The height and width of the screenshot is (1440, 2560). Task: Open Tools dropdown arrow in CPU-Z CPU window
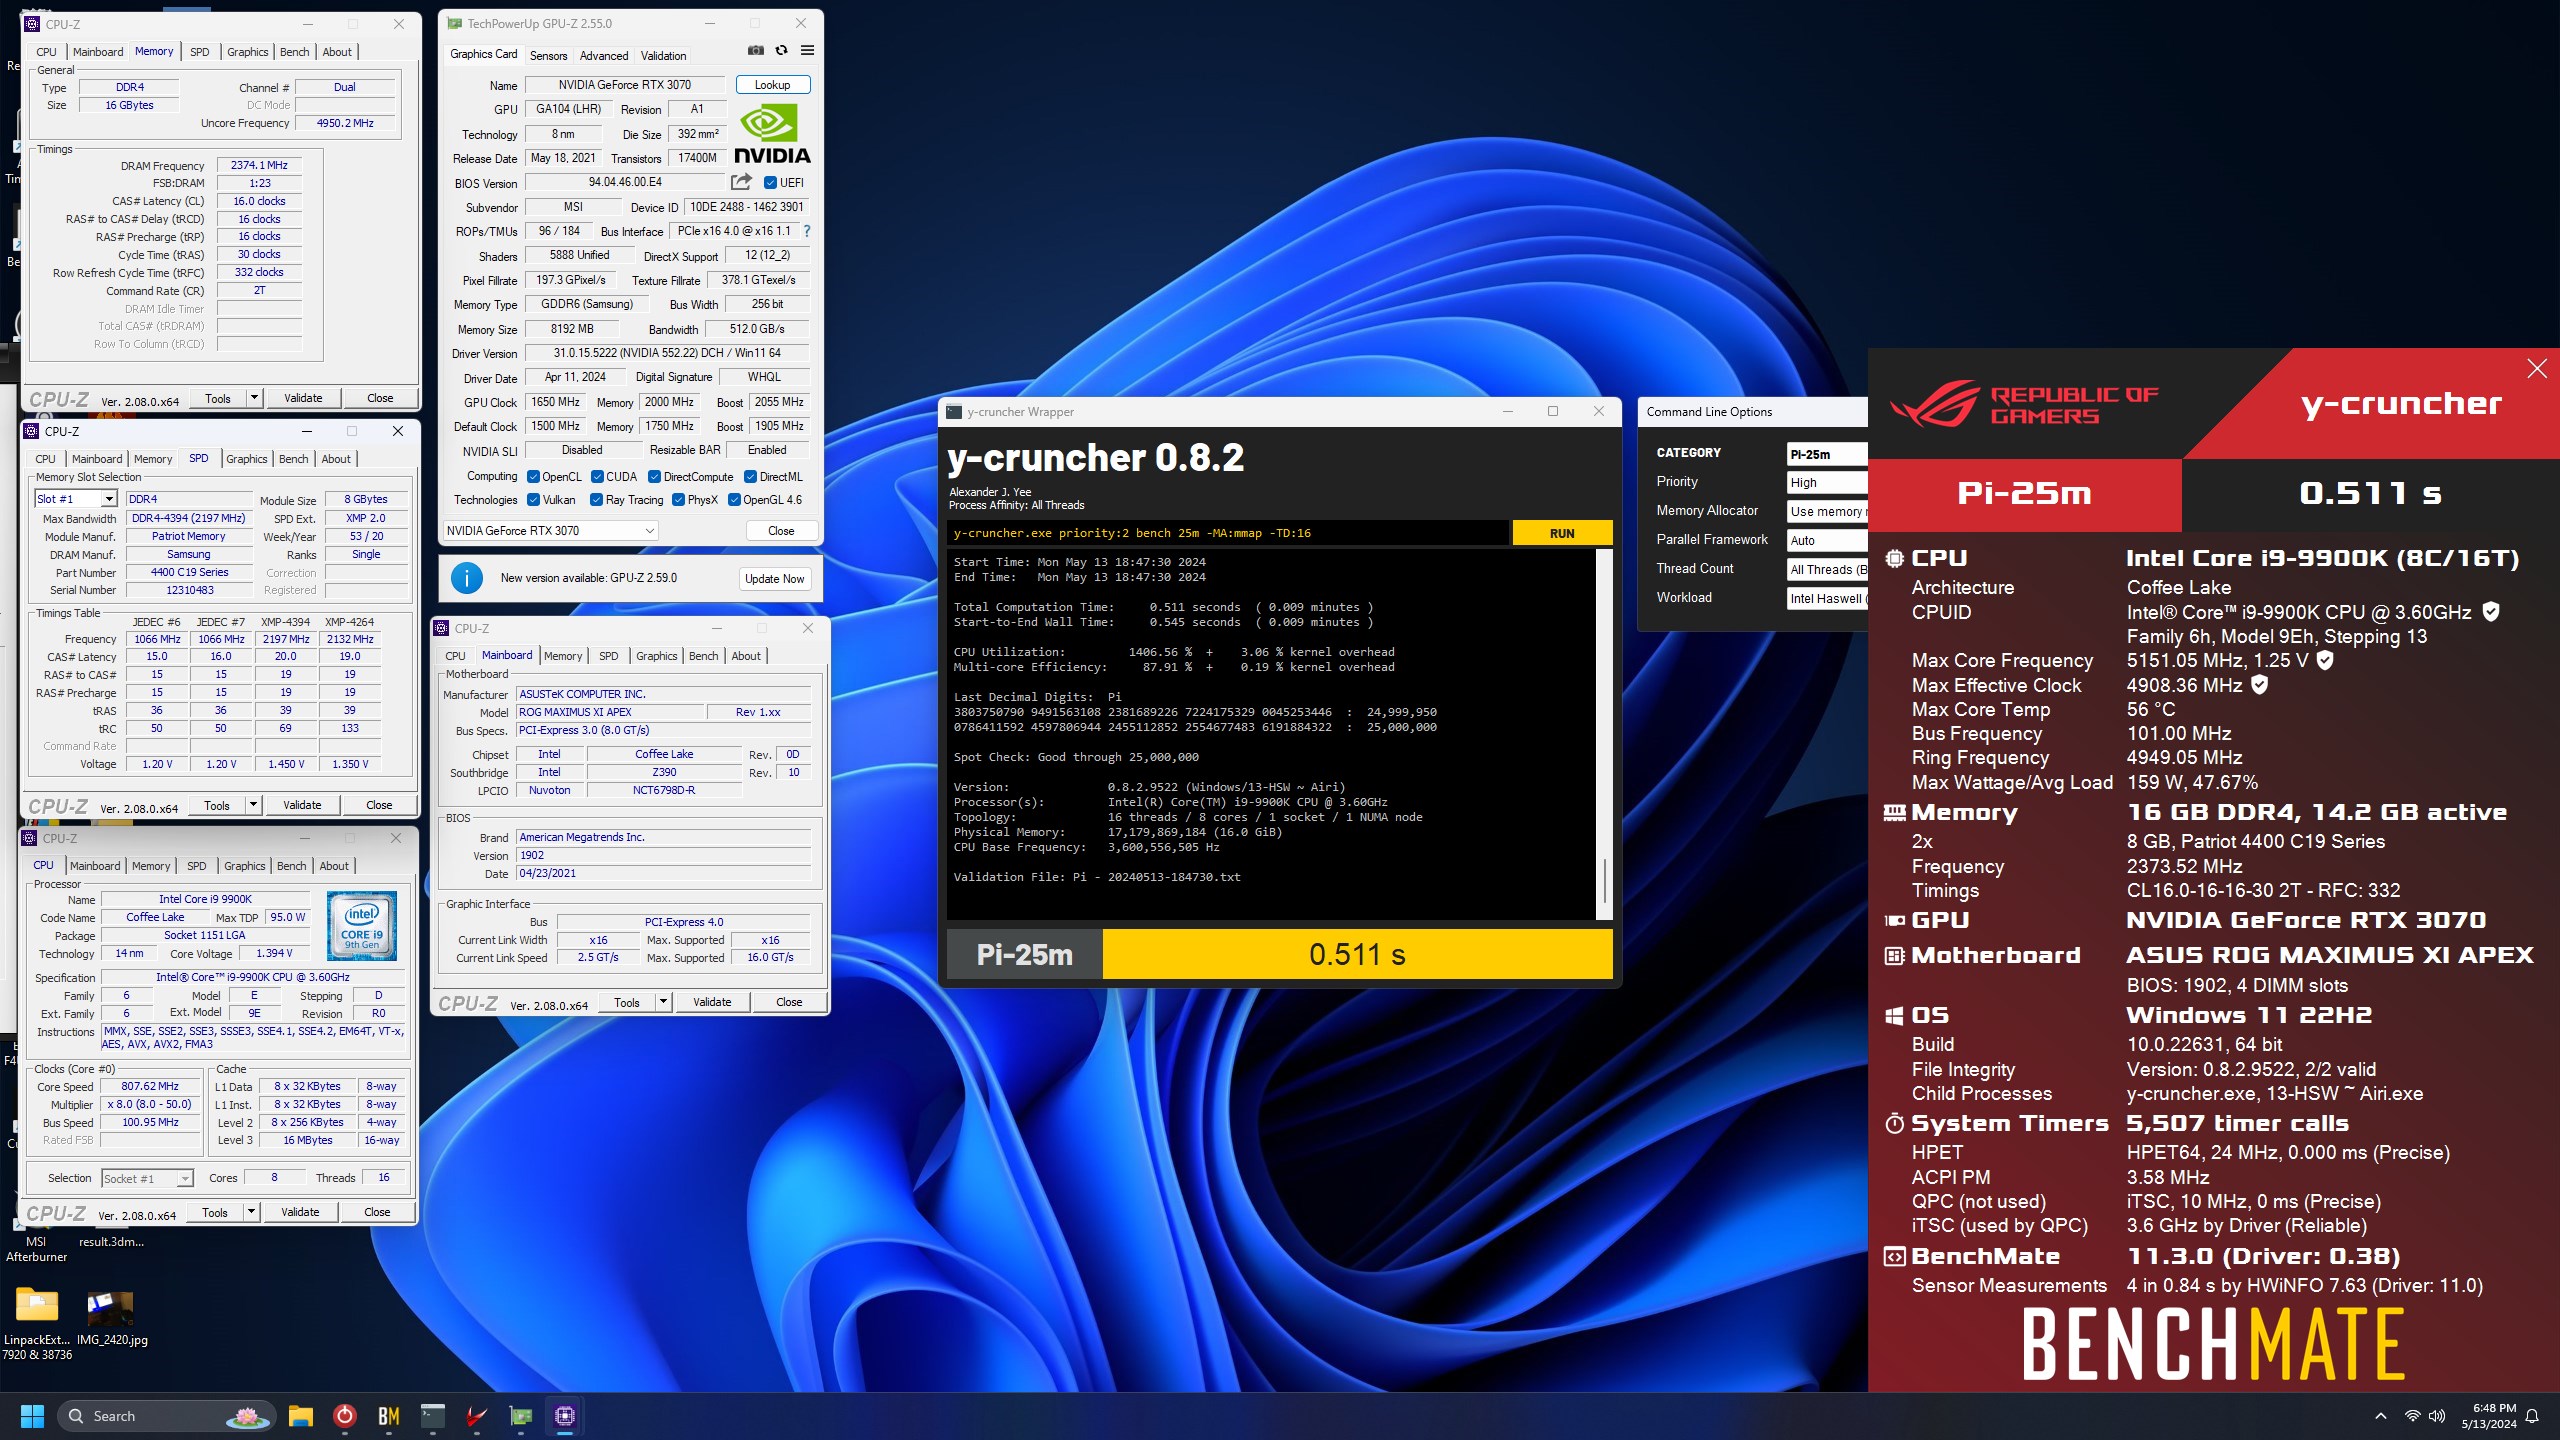point(251,1212)
